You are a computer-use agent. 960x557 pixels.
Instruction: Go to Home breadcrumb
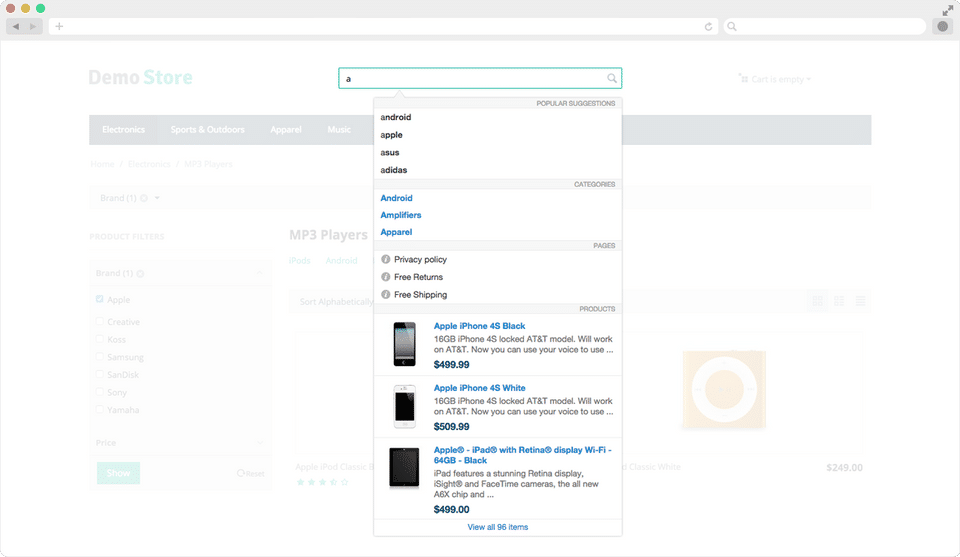tap(102, 164)
